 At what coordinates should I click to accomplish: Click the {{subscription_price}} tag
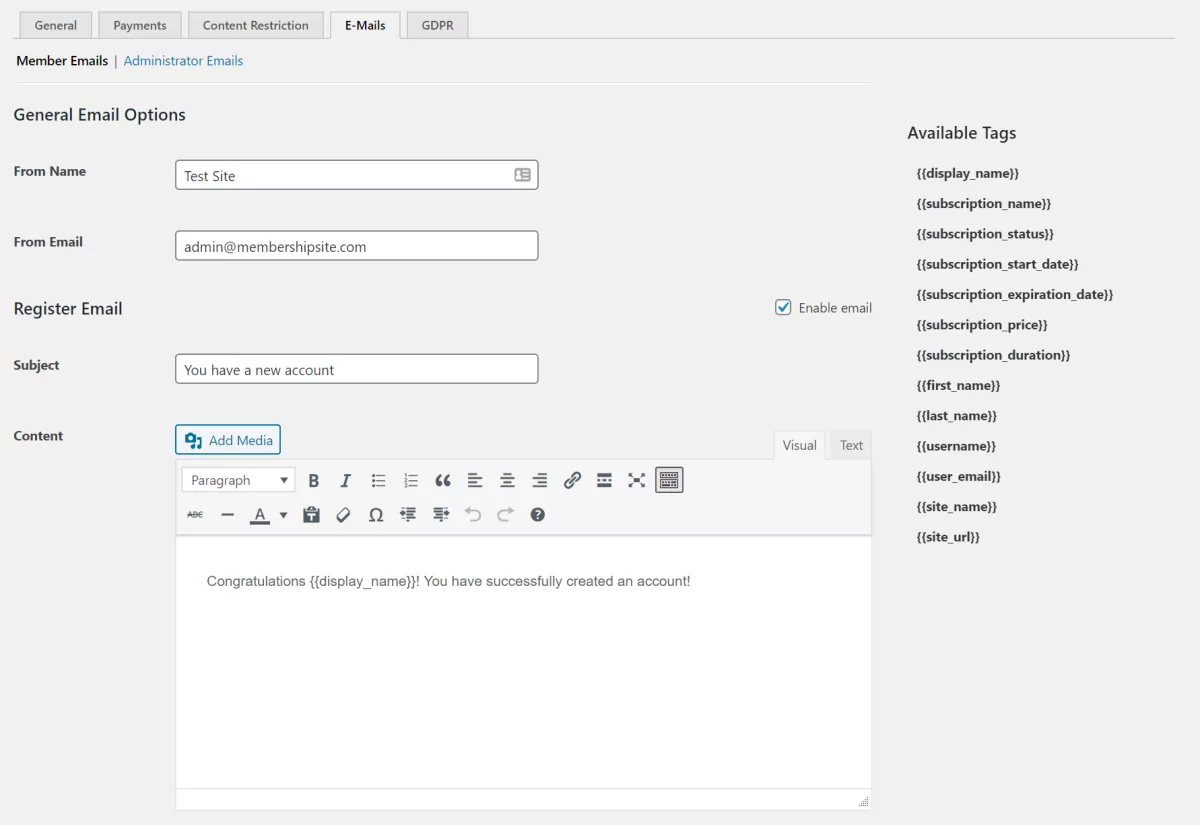982,325
